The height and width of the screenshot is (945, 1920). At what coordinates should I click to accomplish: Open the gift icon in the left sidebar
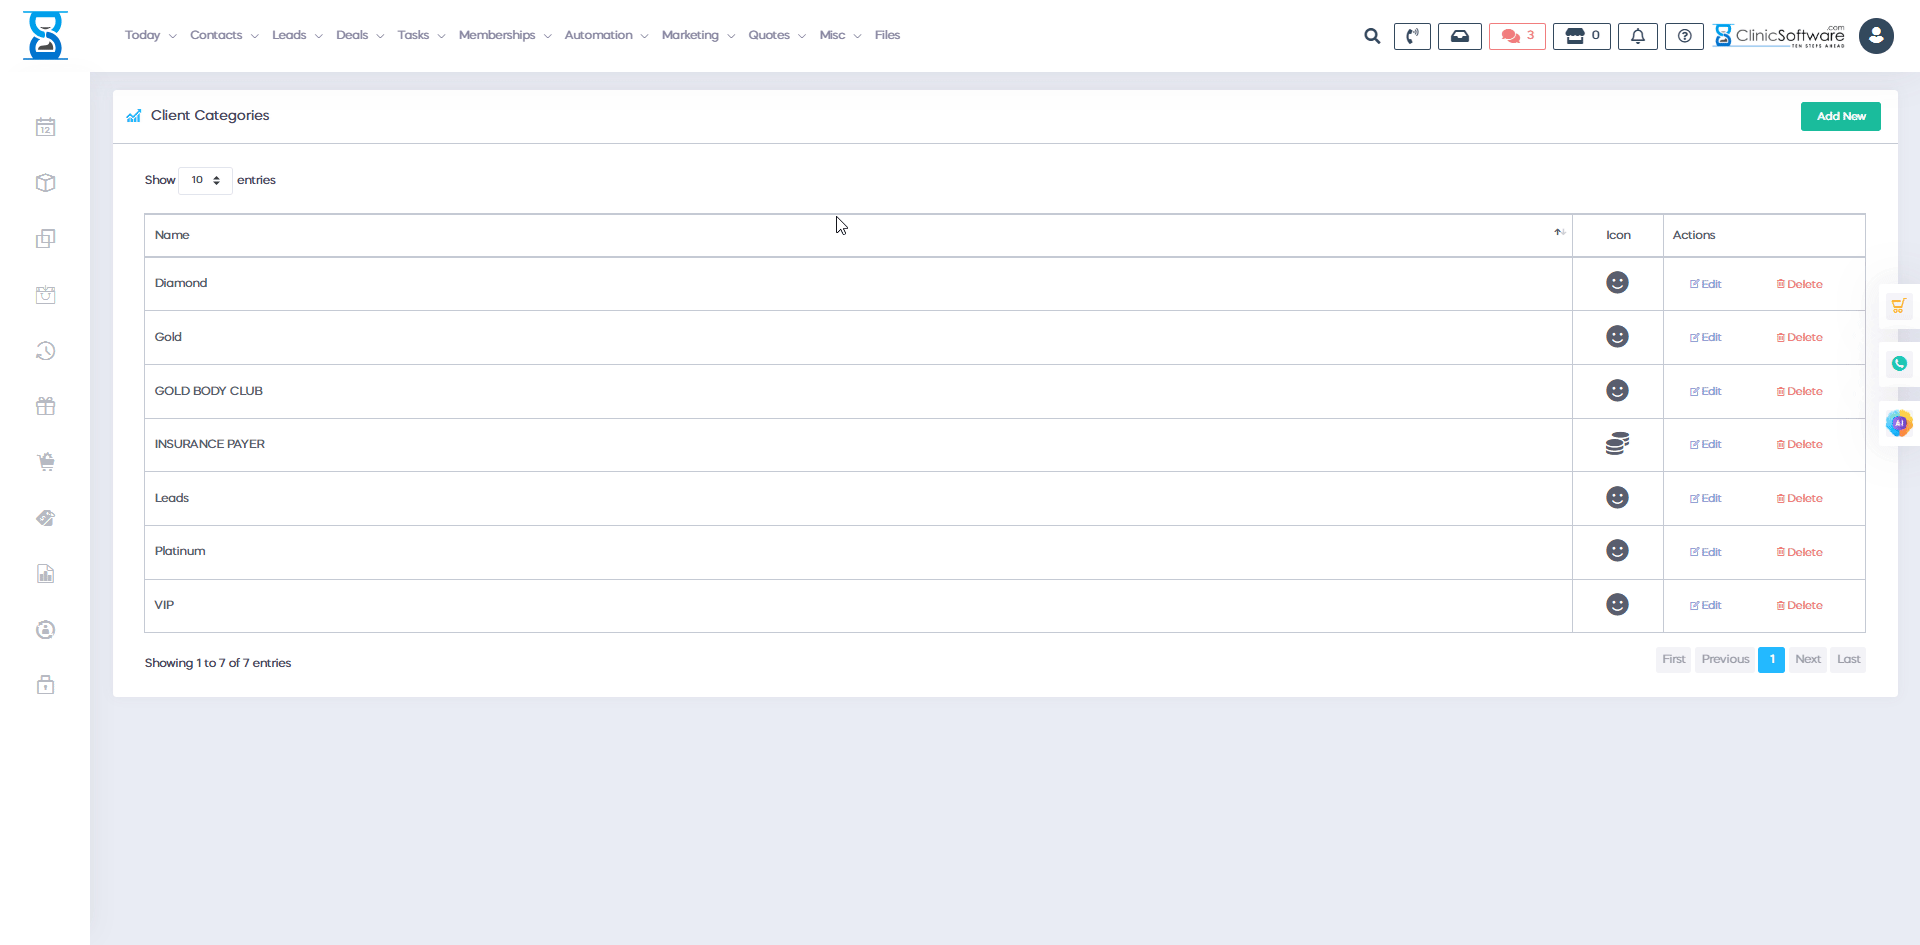pos(46,406)
